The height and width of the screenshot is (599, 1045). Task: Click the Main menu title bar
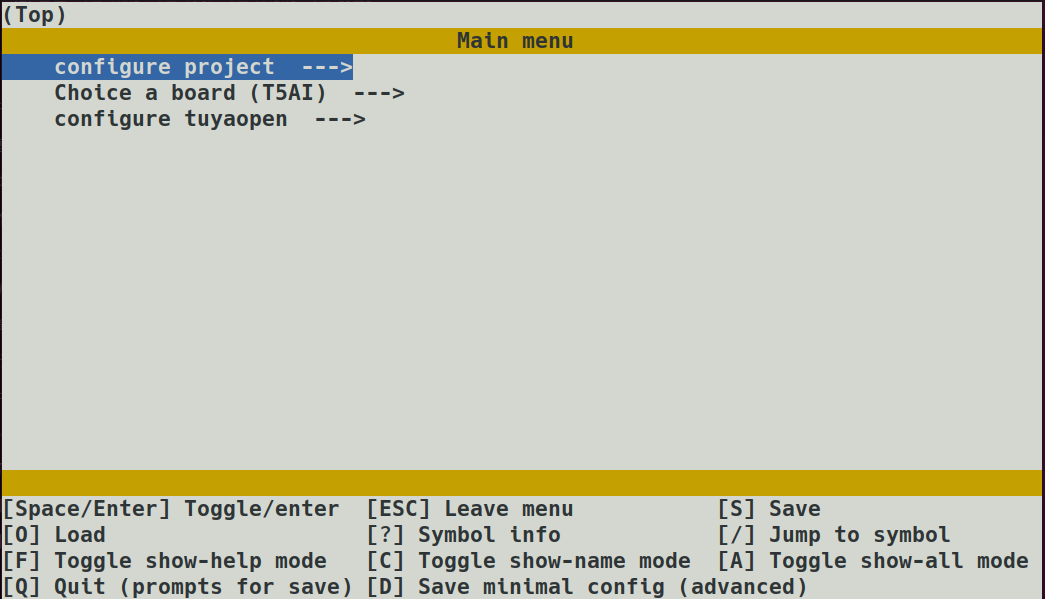pos(515,40)
